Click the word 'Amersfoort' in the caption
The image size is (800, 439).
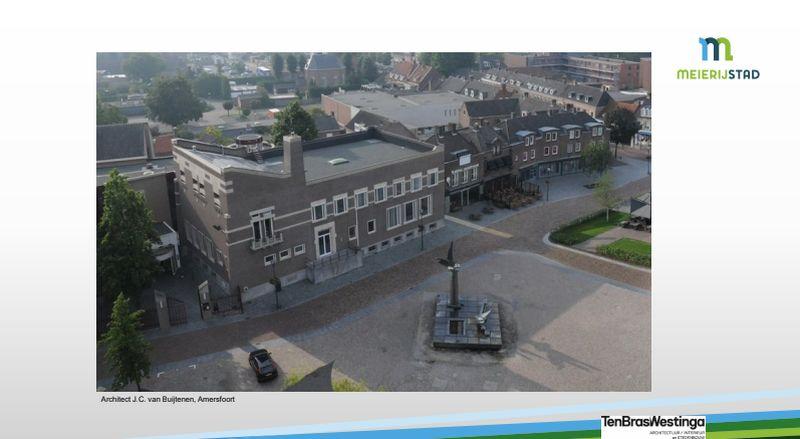pos(214,399)
